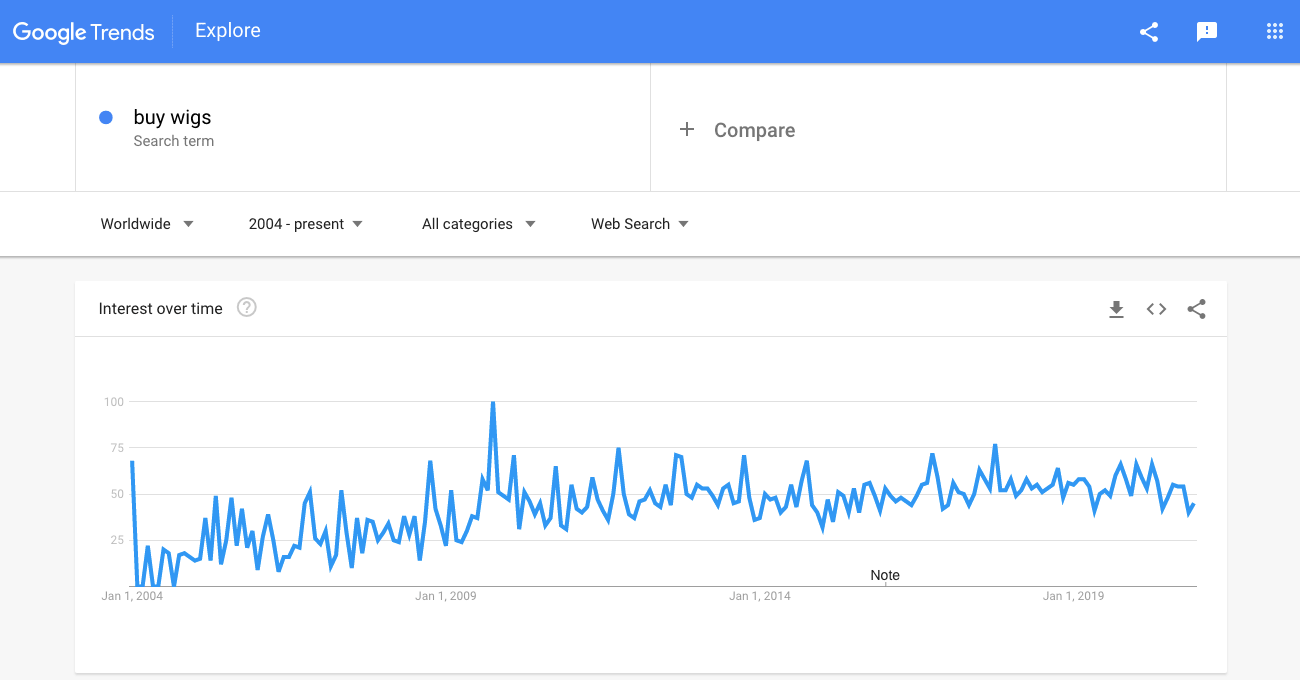Share the Interest over time chart

(1196, 309)
